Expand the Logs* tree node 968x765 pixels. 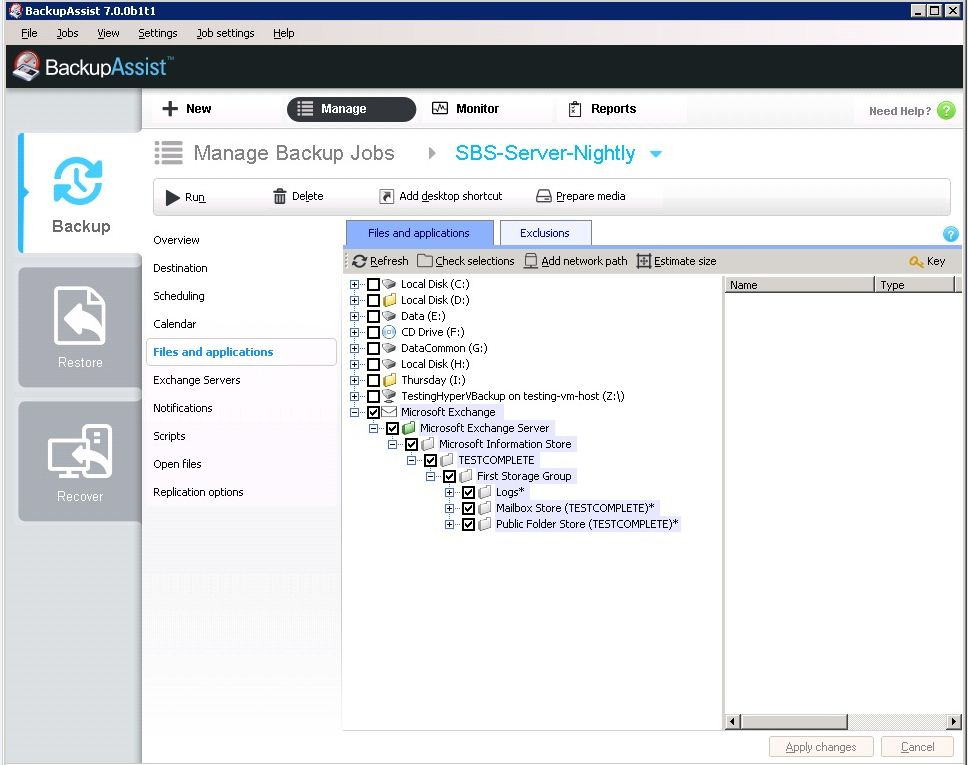449,493
